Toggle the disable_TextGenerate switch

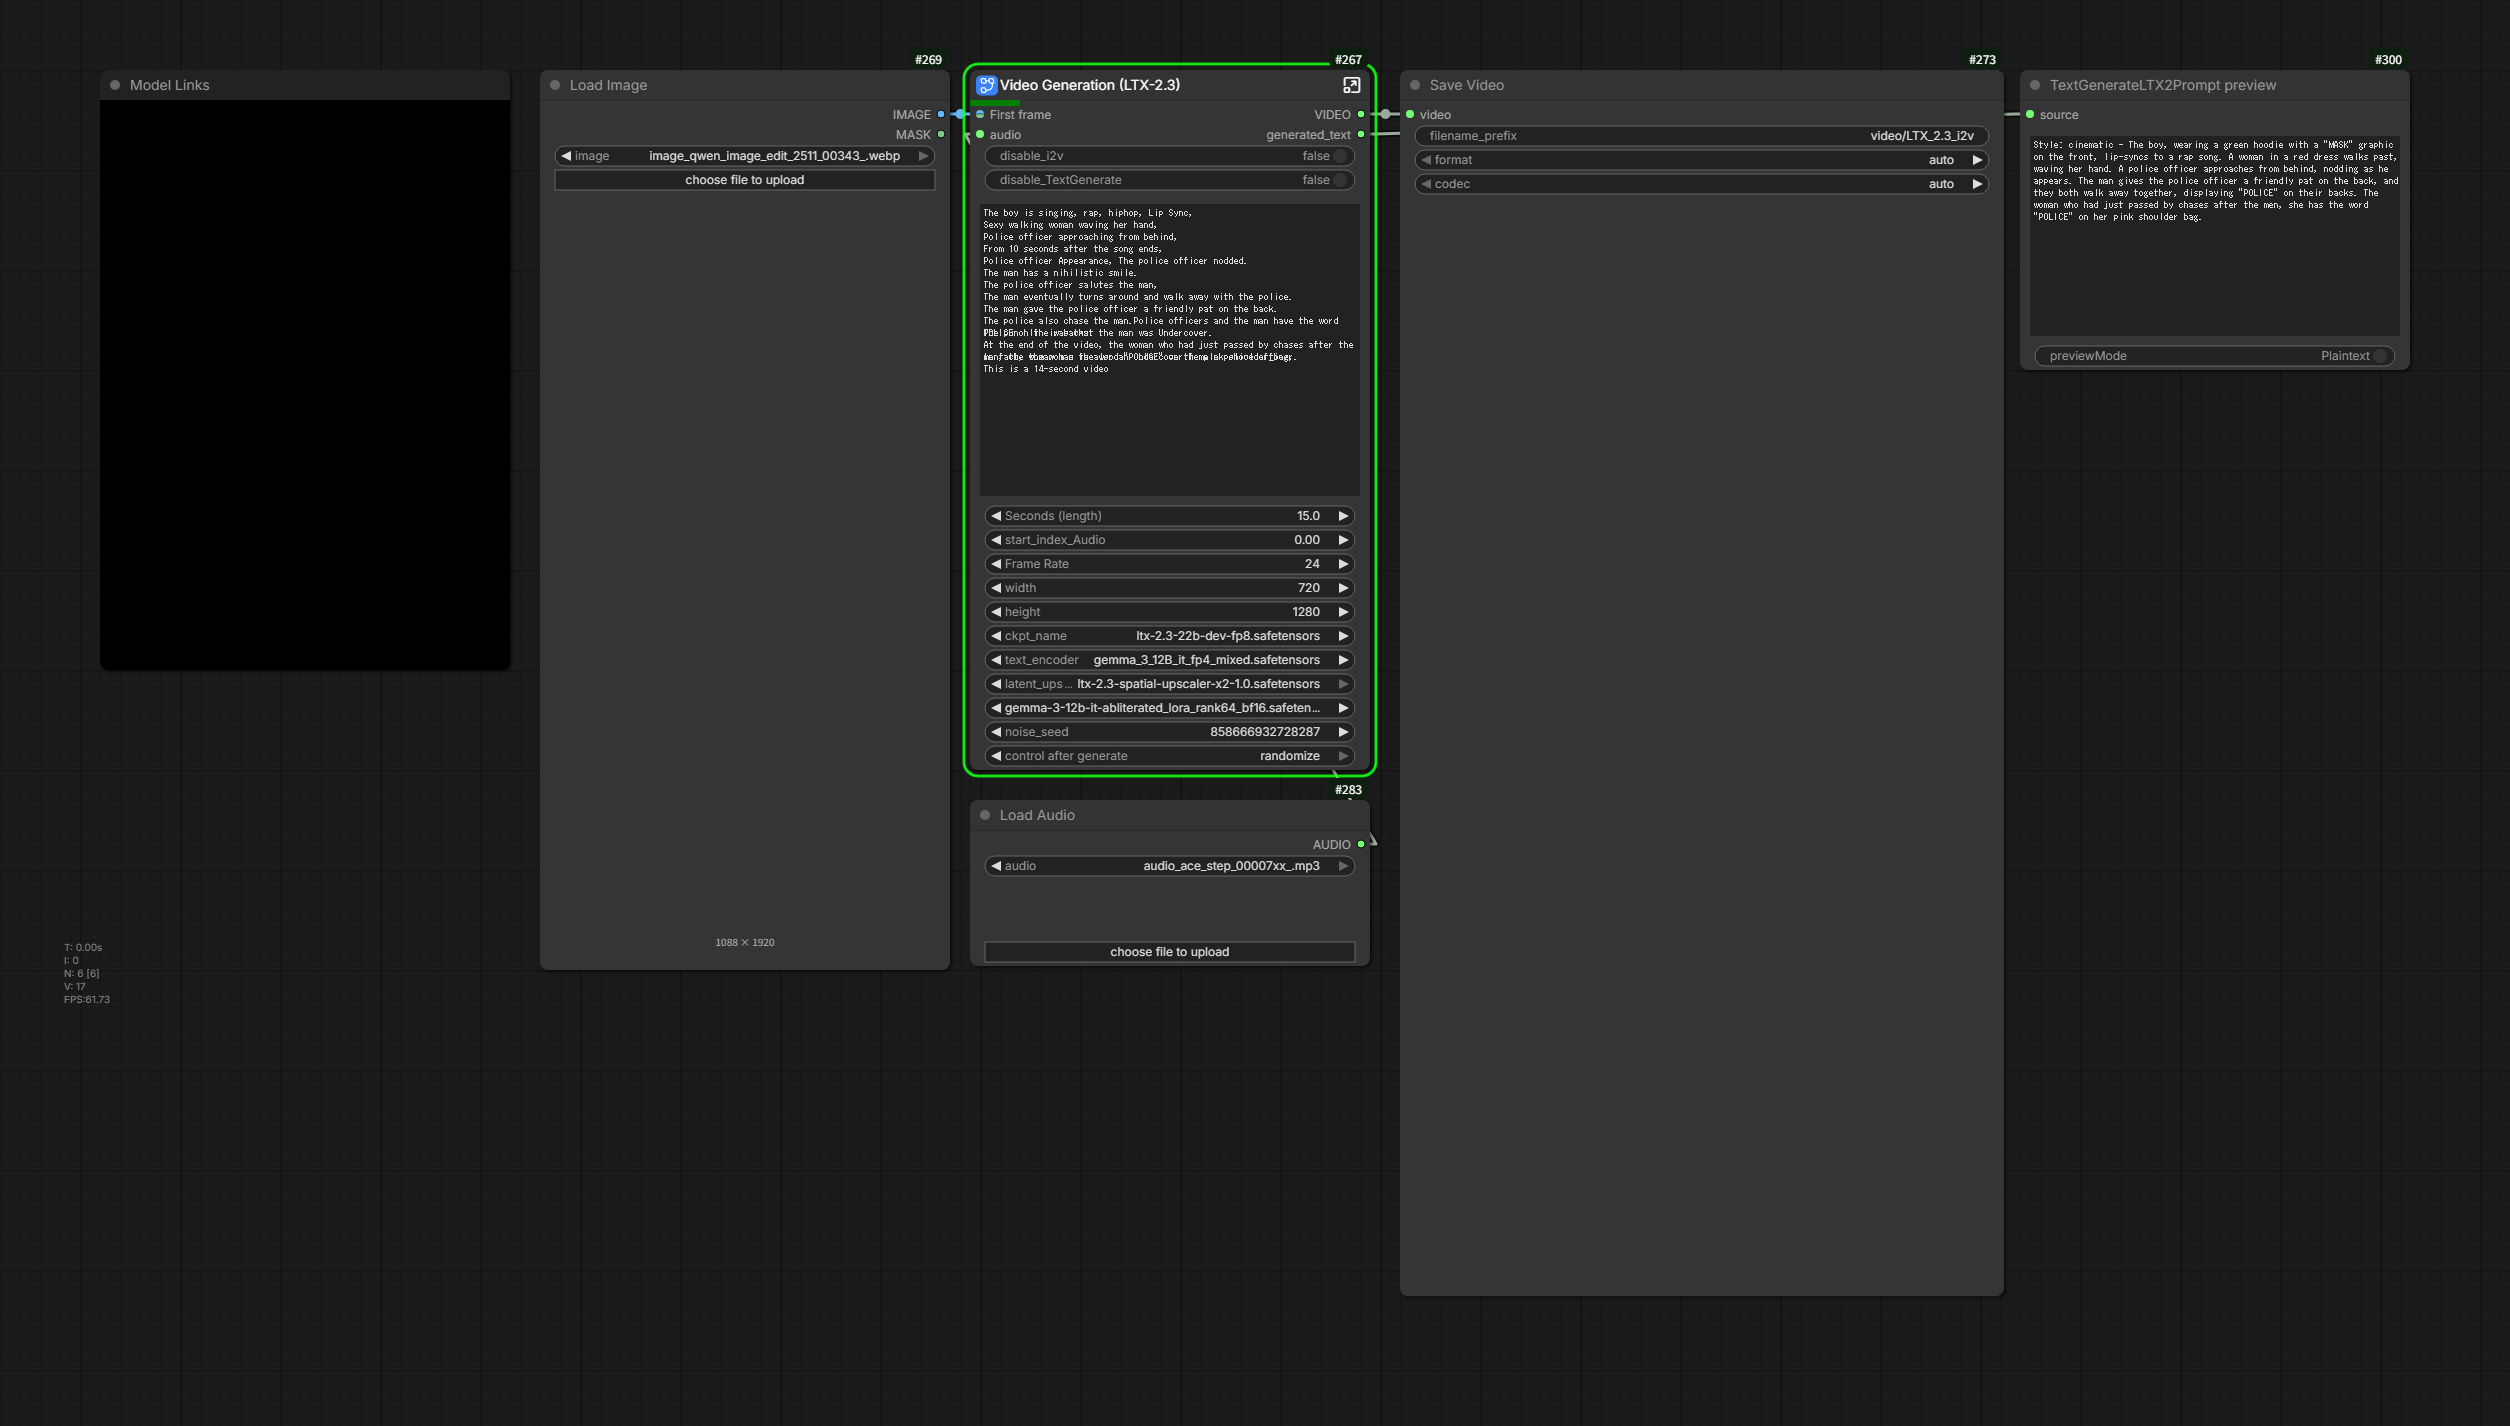[1340, 180]
